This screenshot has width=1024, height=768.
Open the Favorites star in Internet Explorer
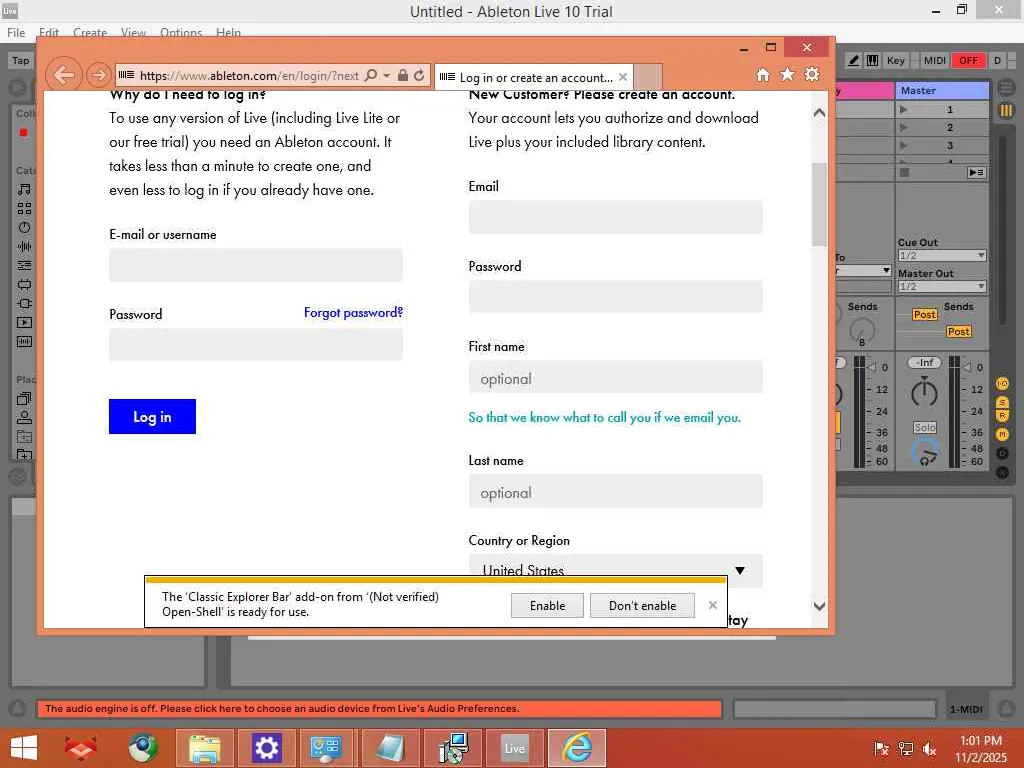[788, 74]
